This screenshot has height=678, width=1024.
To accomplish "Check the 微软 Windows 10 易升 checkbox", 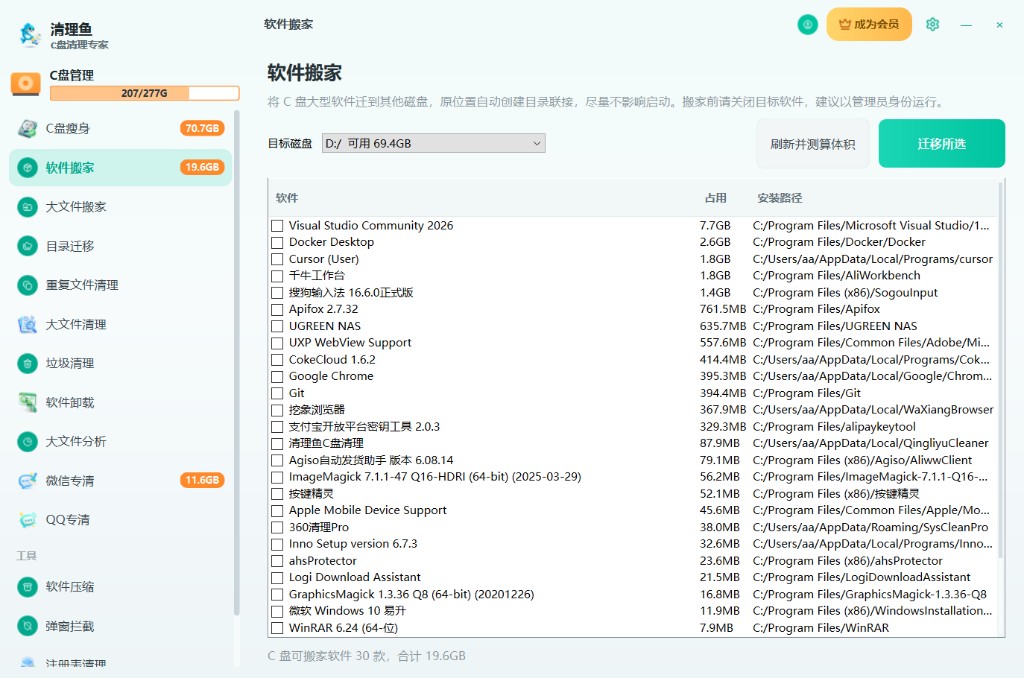I will click(277, 611).
